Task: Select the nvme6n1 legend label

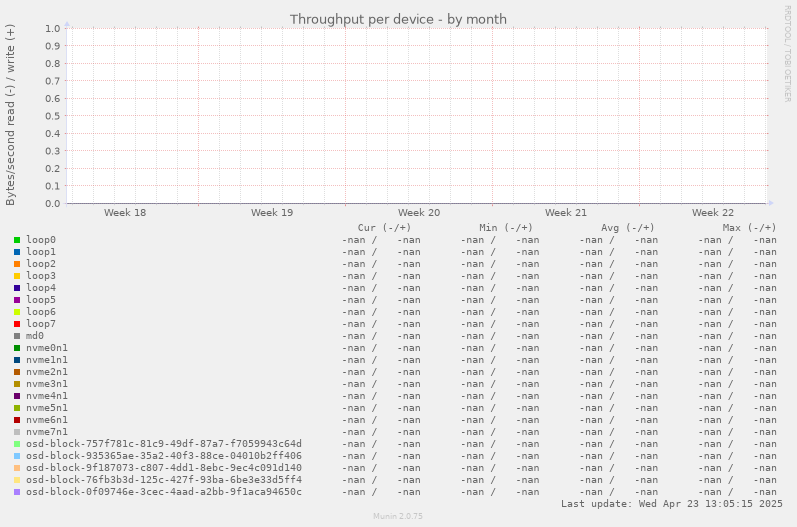Action: (47, 420)
